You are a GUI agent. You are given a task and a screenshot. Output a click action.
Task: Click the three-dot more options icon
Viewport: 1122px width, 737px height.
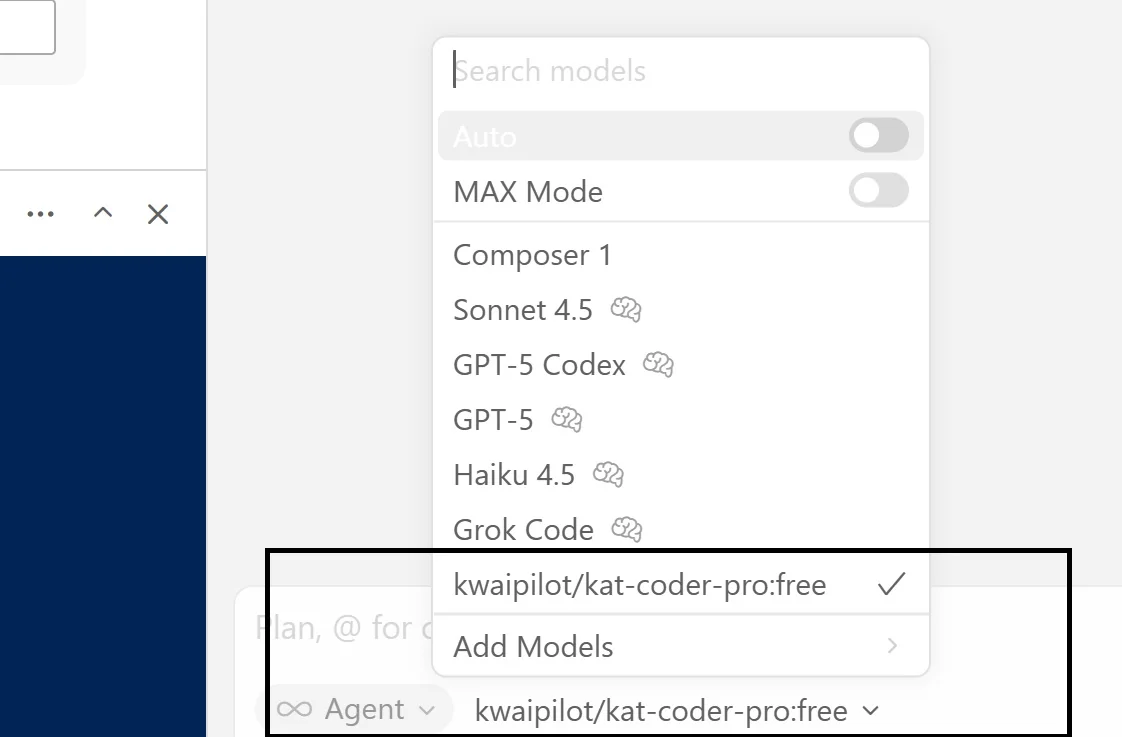coord(41,214)
